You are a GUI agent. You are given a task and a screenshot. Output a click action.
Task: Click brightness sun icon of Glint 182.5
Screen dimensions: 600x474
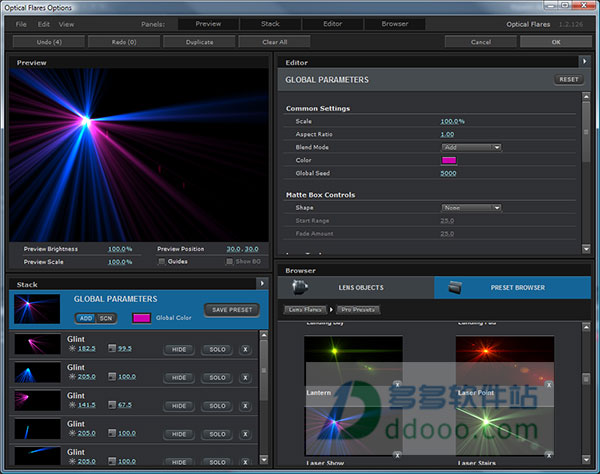tap(72, 349)
